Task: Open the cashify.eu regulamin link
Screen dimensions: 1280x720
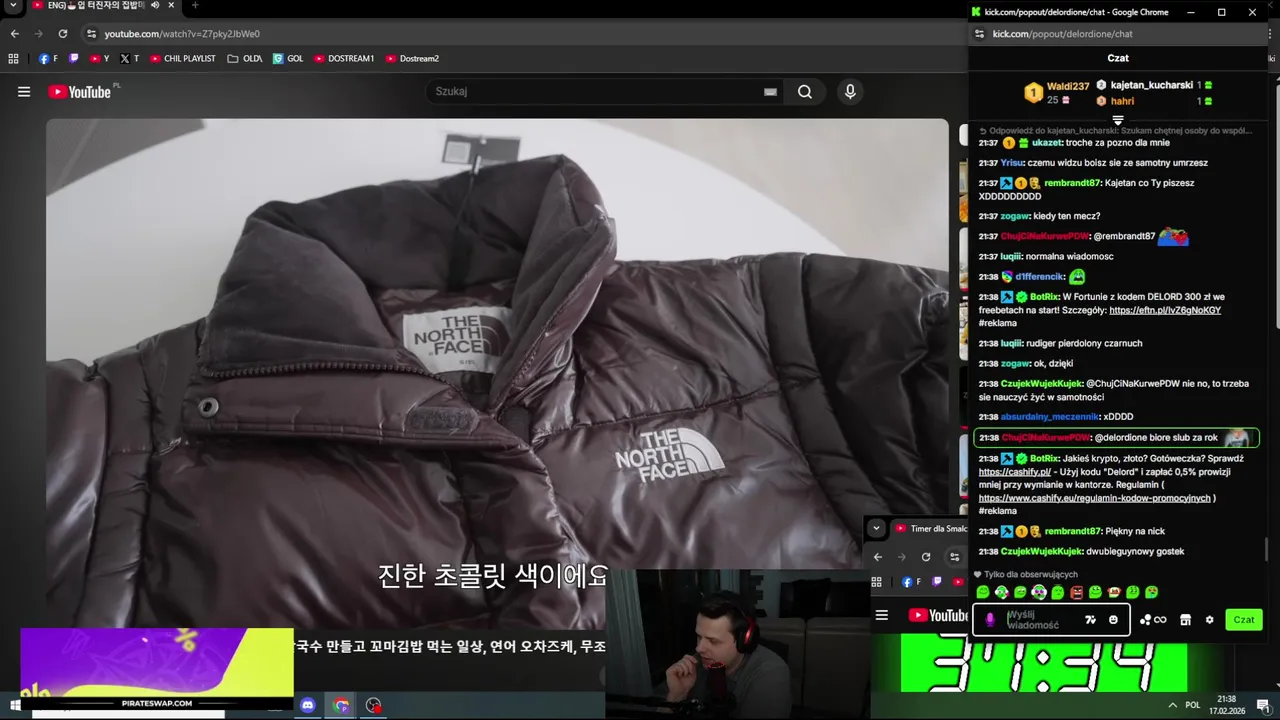Action: [x=1095, y=498]
